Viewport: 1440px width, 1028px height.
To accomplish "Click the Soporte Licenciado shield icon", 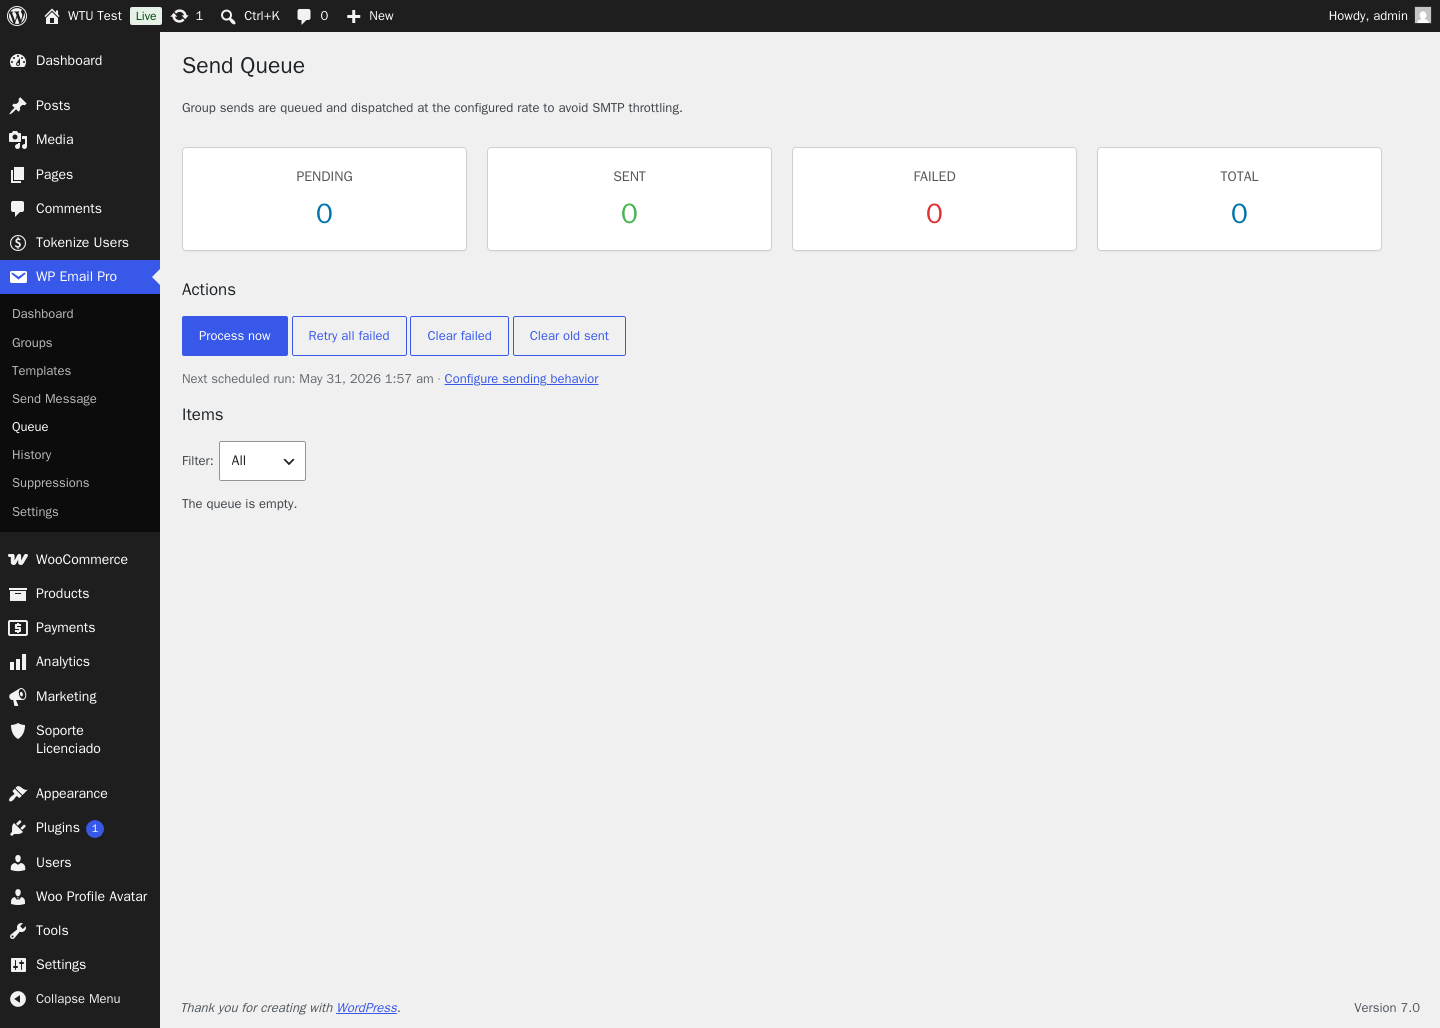I will point(18,731).
